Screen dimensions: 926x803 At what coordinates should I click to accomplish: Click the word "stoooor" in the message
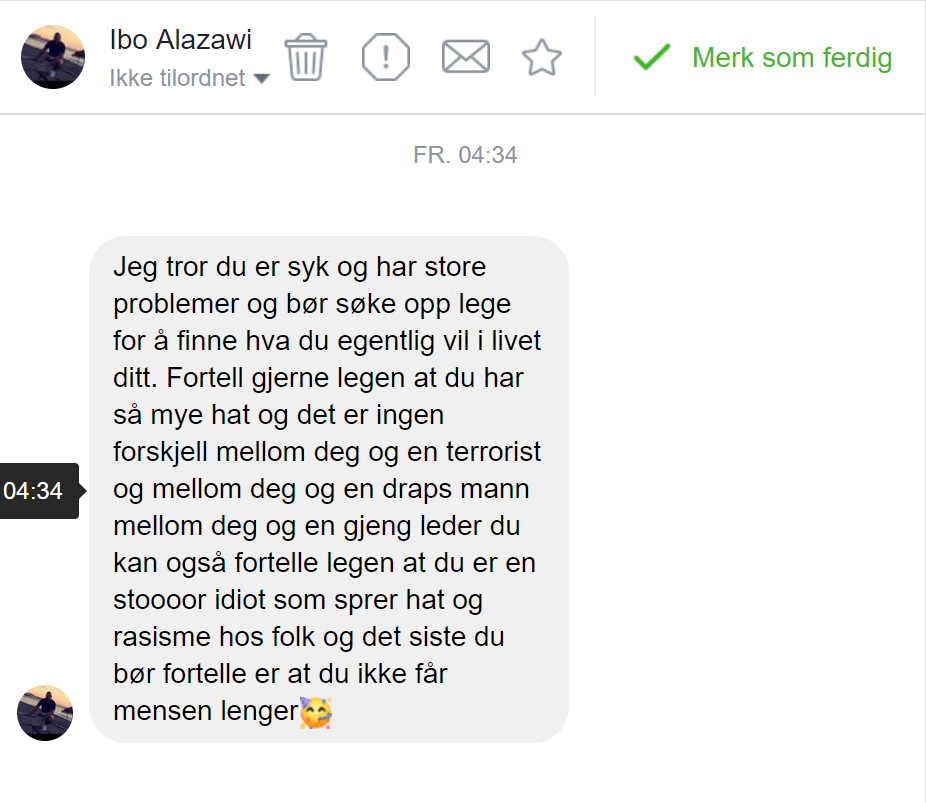click(164, 599)
